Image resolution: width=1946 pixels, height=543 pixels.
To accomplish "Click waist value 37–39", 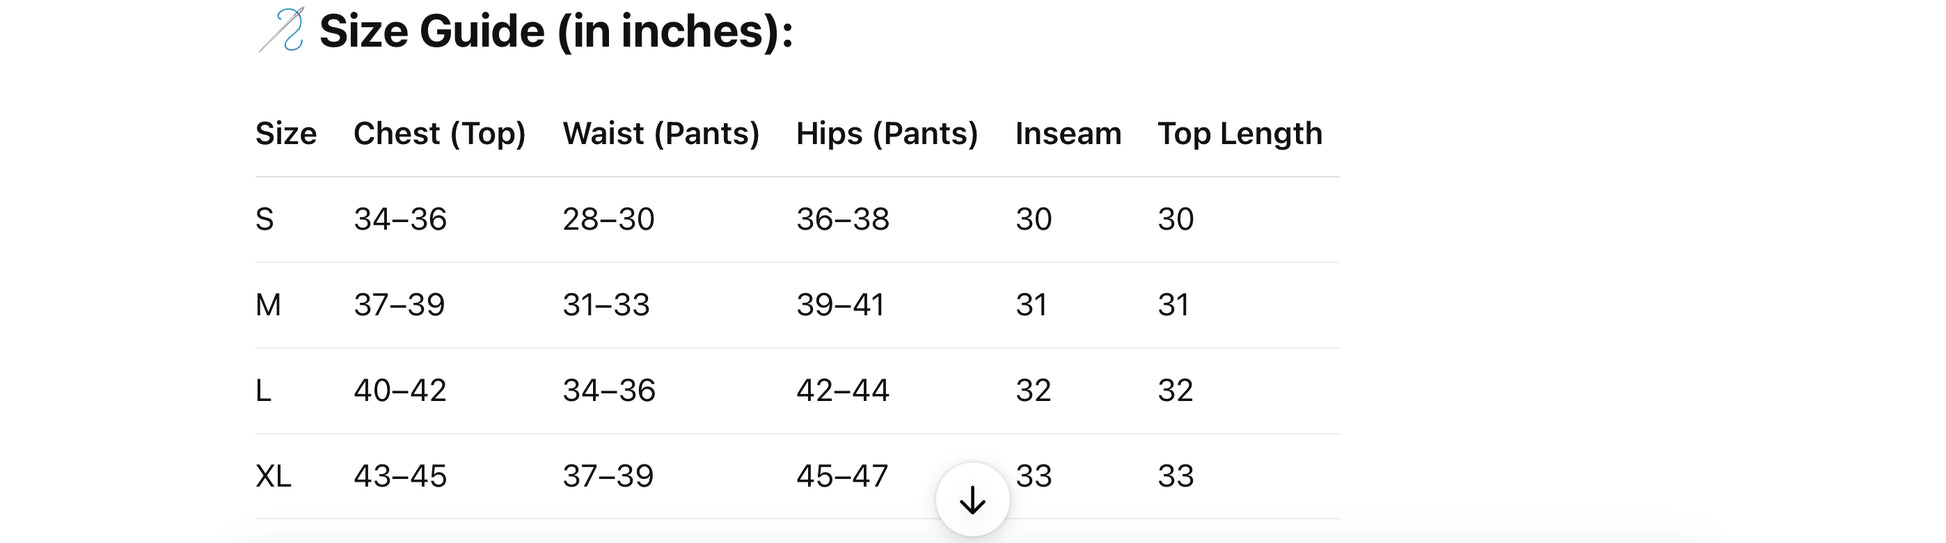I will tap(608, 476).
